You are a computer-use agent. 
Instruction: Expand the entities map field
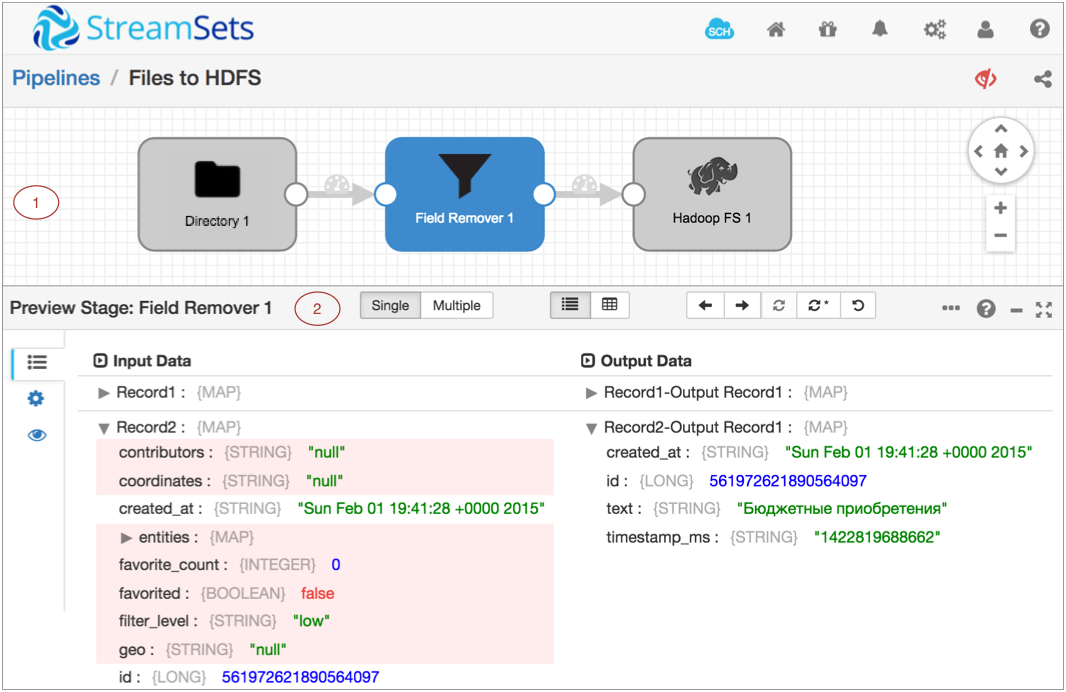coord(126,538)
